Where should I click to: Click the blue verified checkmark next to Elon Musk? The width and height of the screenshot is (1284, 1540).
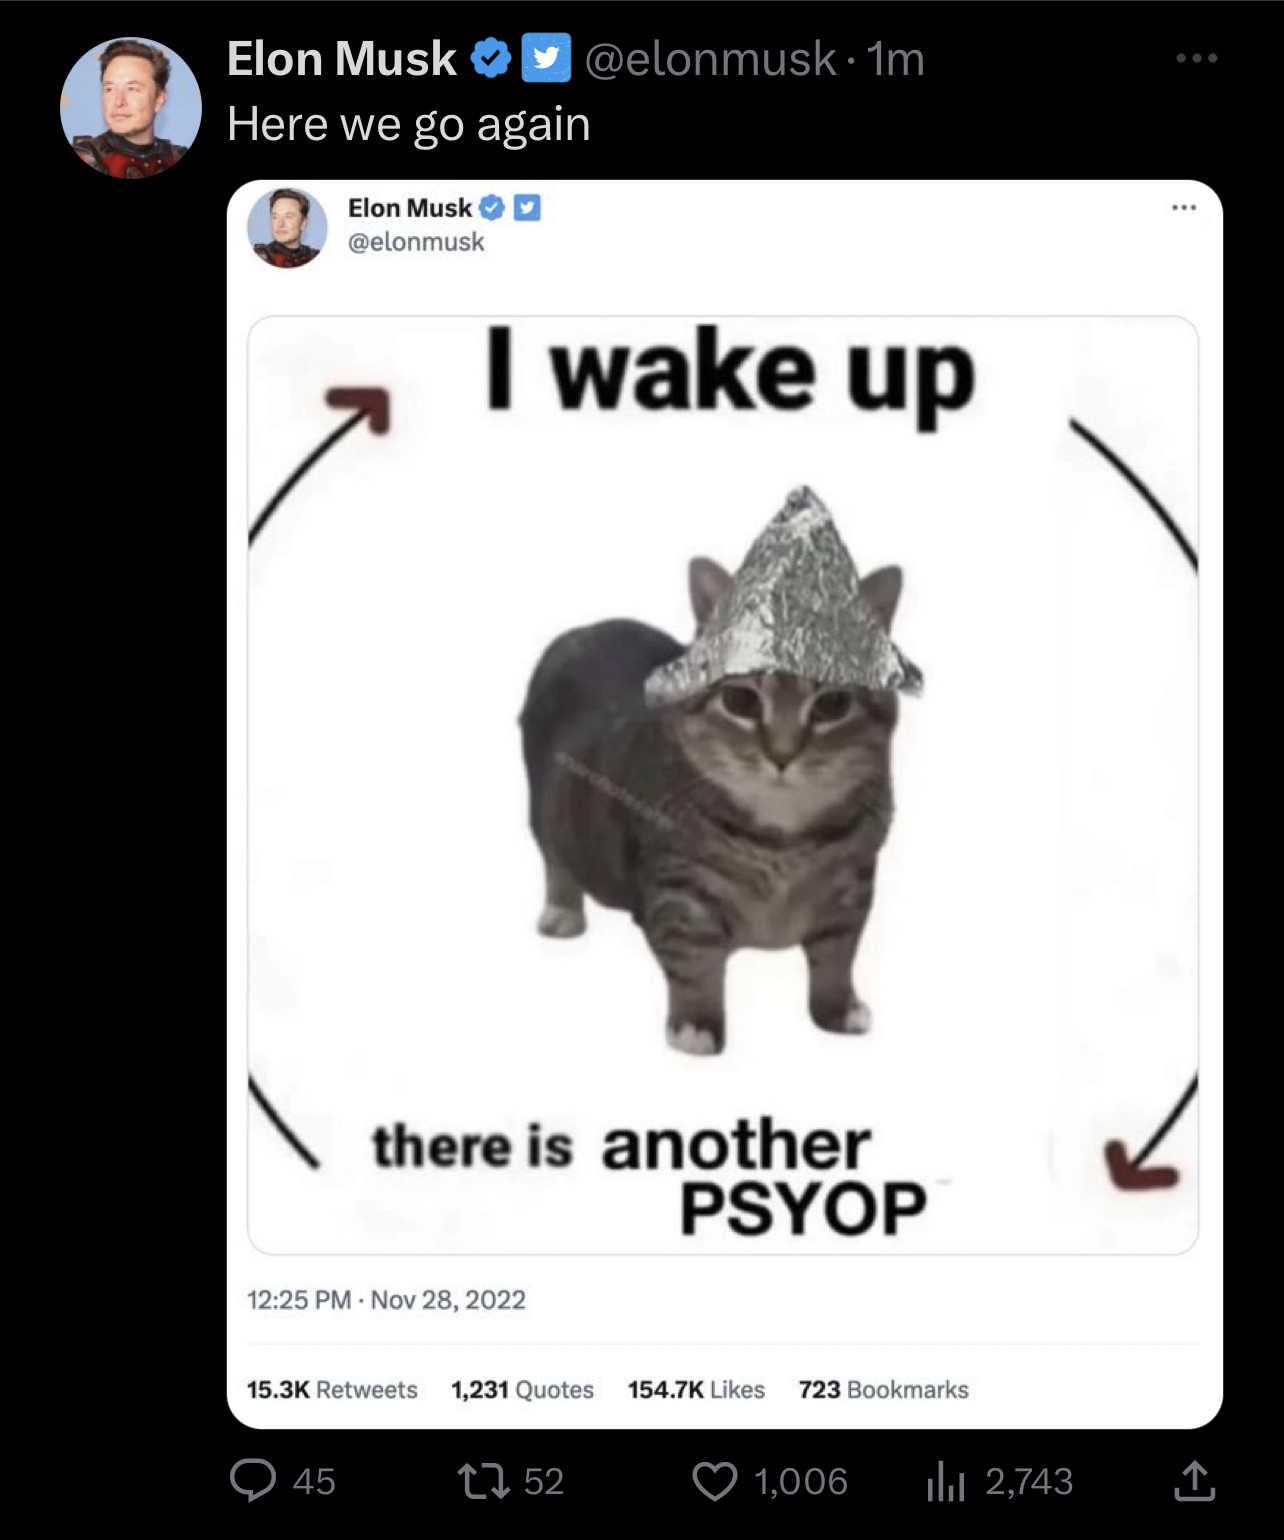pyautogui.click(x=491, y=58)
